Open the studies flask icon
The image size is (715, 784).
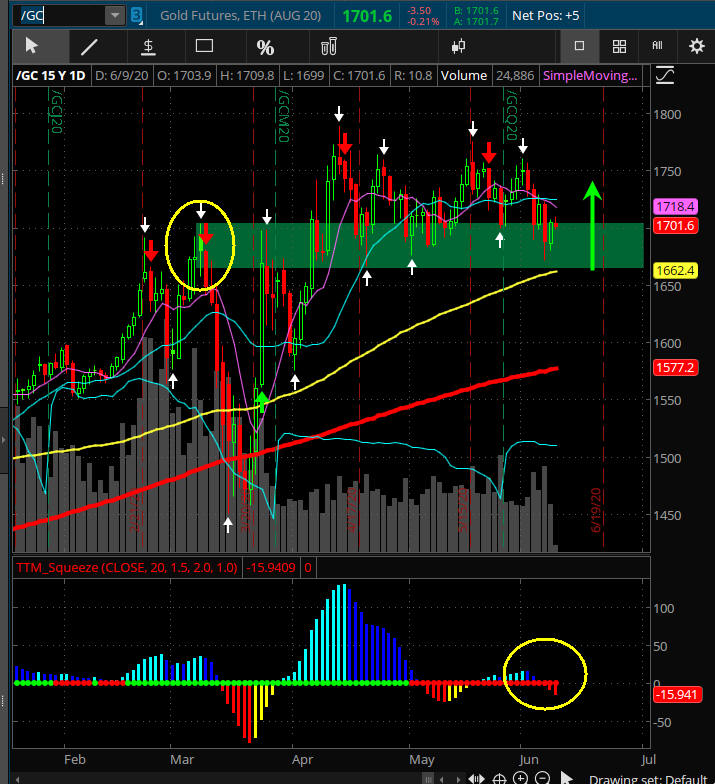point(327,46)
